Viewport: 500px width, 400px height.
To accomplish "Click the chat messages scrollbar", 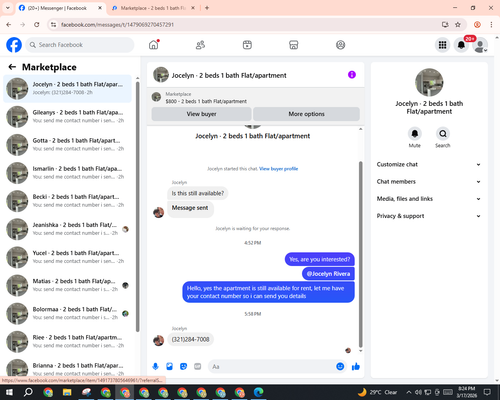I will click(x=360, y=255).
